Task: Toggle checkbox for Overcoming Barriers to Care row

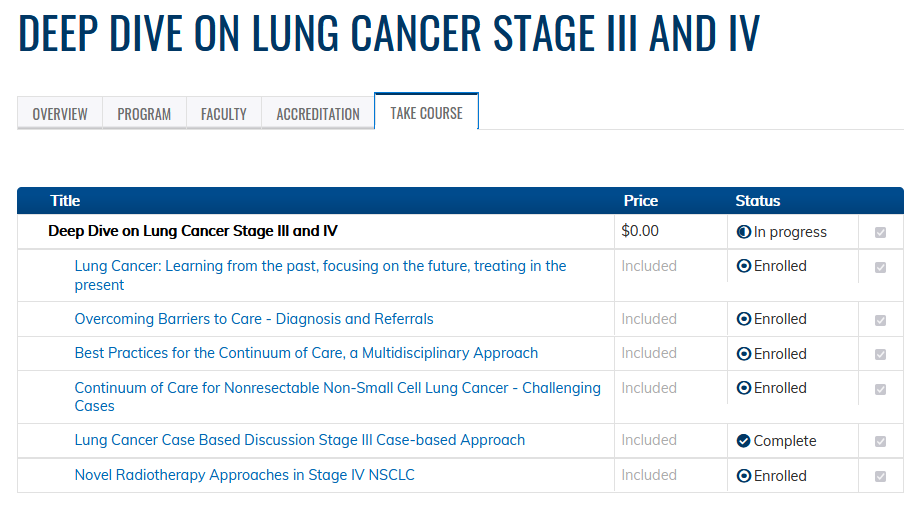Action: pyautogui.click(x=880, y=320)
